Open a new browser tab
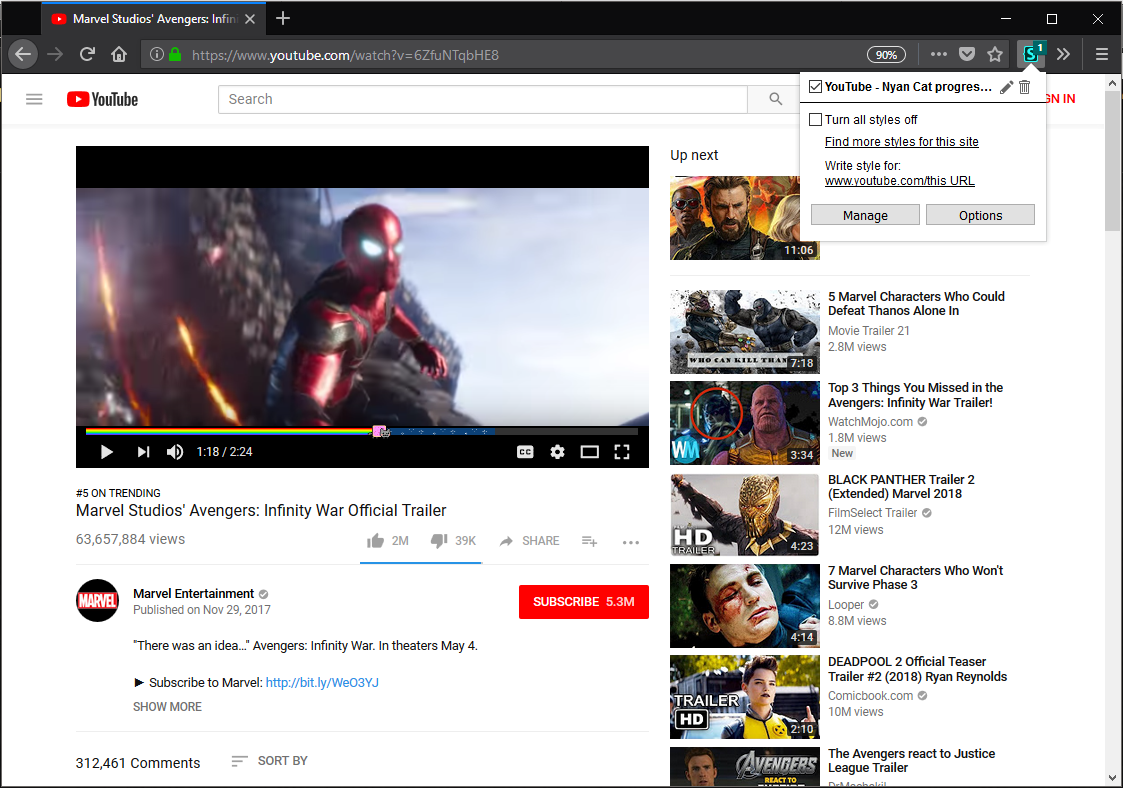Viewport: 1123px width, 788px height. (283, 18)
